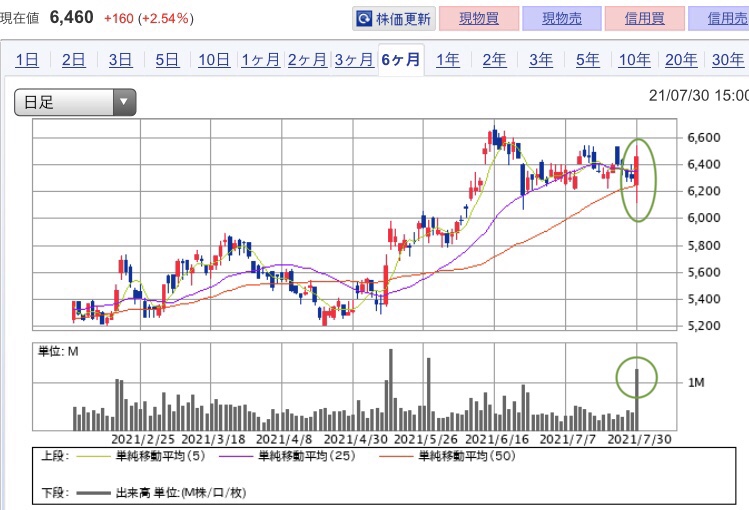Click the 2021/4/30 date axis label
749x510 pixels.
(355, 439)
